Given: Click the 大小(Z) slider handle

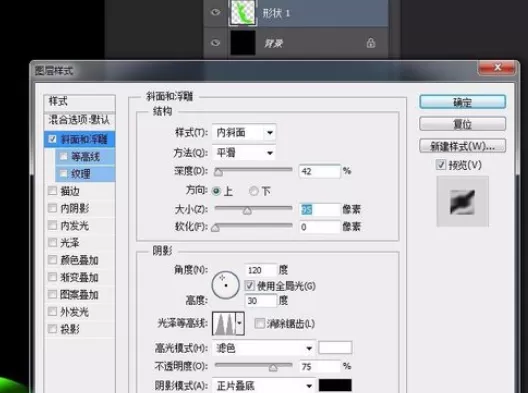Looking at the screenshot, I should point(248,211).
